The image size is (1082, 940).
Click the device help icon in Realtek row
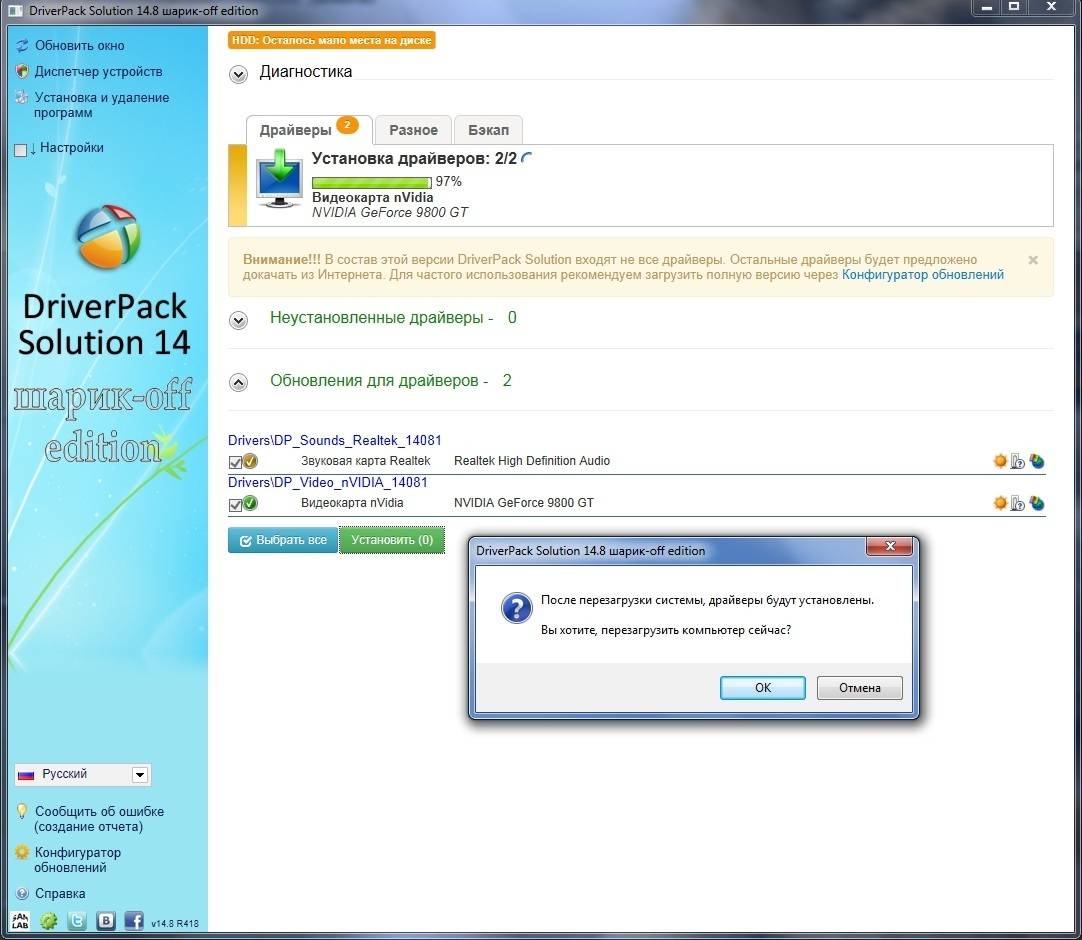pyautogui.click(x=1018, y=461)
